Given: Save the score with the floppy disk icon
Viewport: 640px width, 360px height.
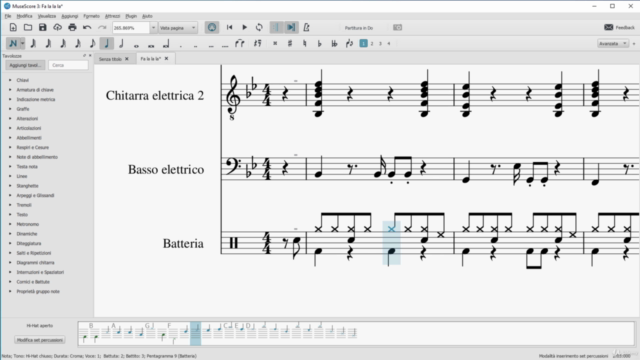Looking at the screenshot, I should coord(42,27).
